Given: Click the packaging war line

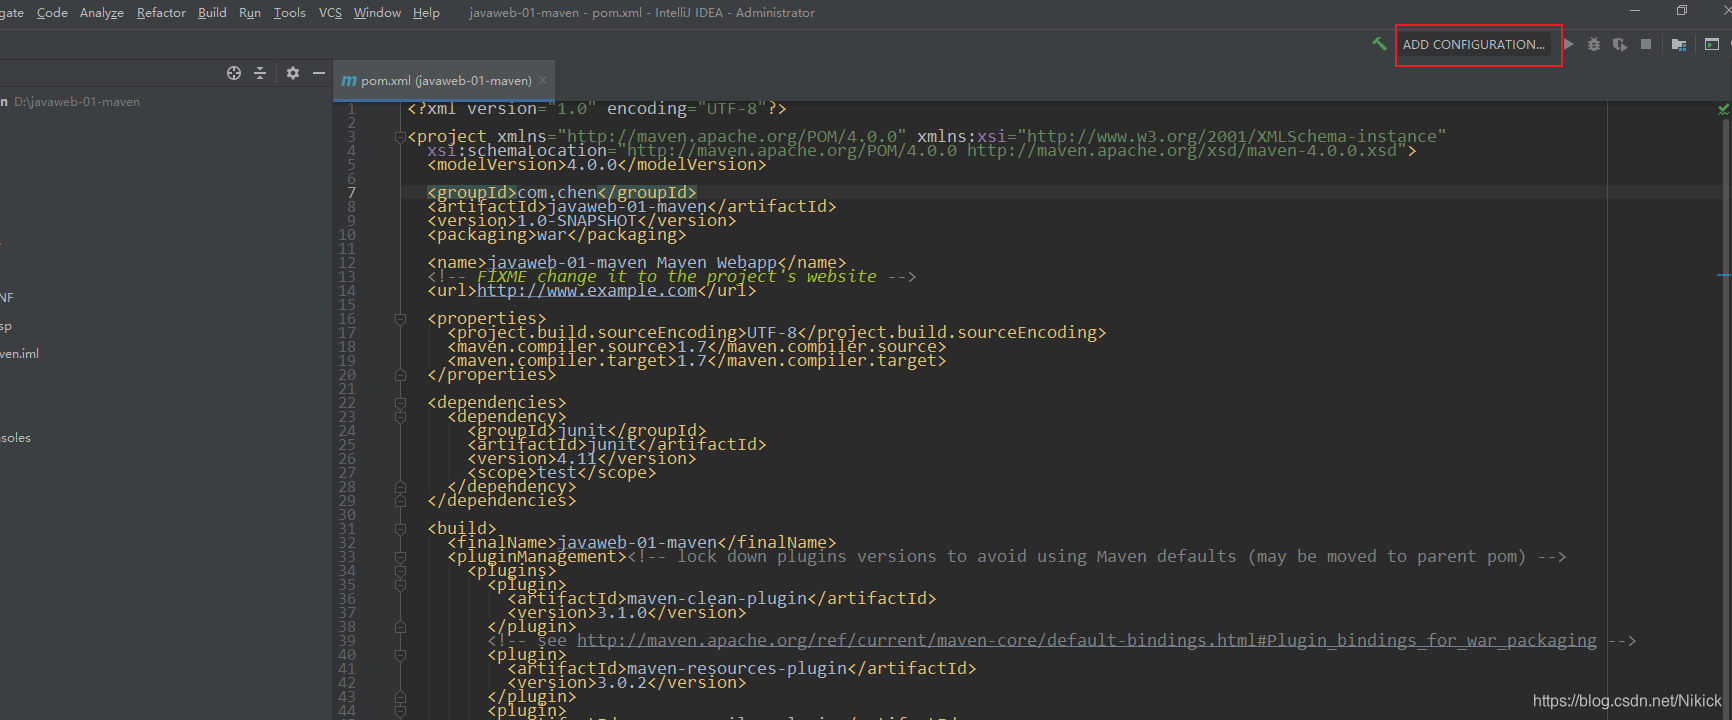Looking at the screenshot, I should (x=557, y=235).
